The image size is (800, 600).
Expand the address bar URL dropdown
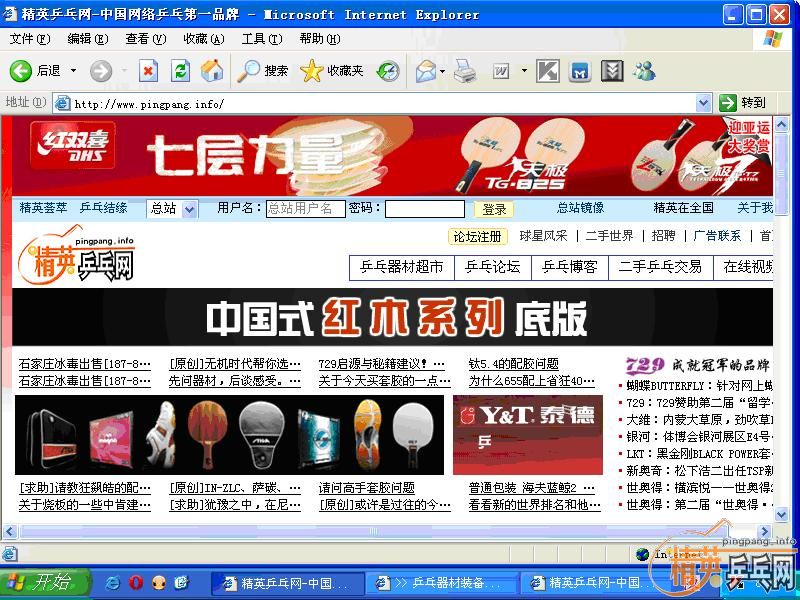click(x=704, y=104)
